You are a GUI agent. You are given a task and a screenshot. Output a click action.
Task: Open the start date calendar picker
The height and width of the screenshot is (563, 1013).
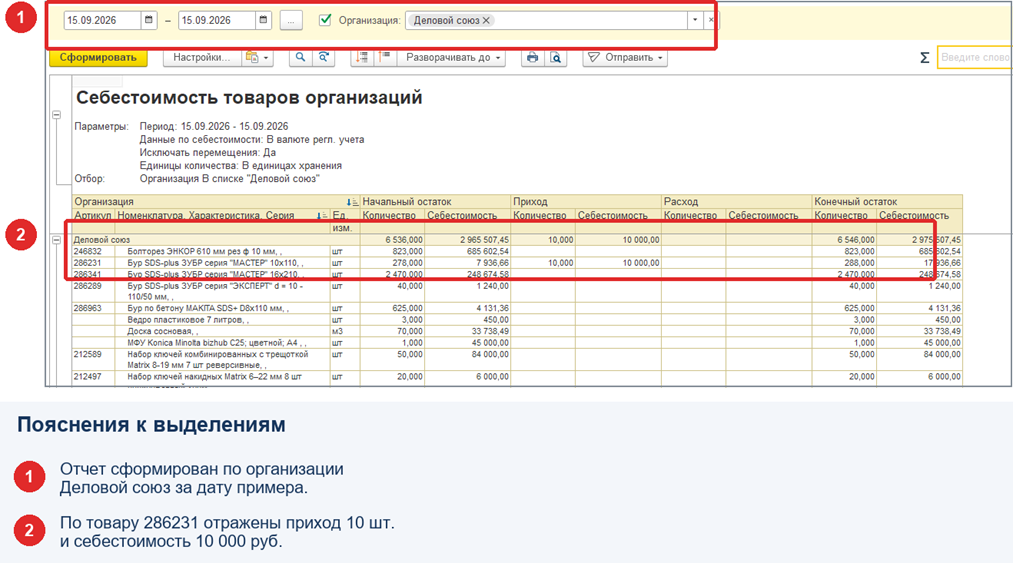[x=149, y=20]
